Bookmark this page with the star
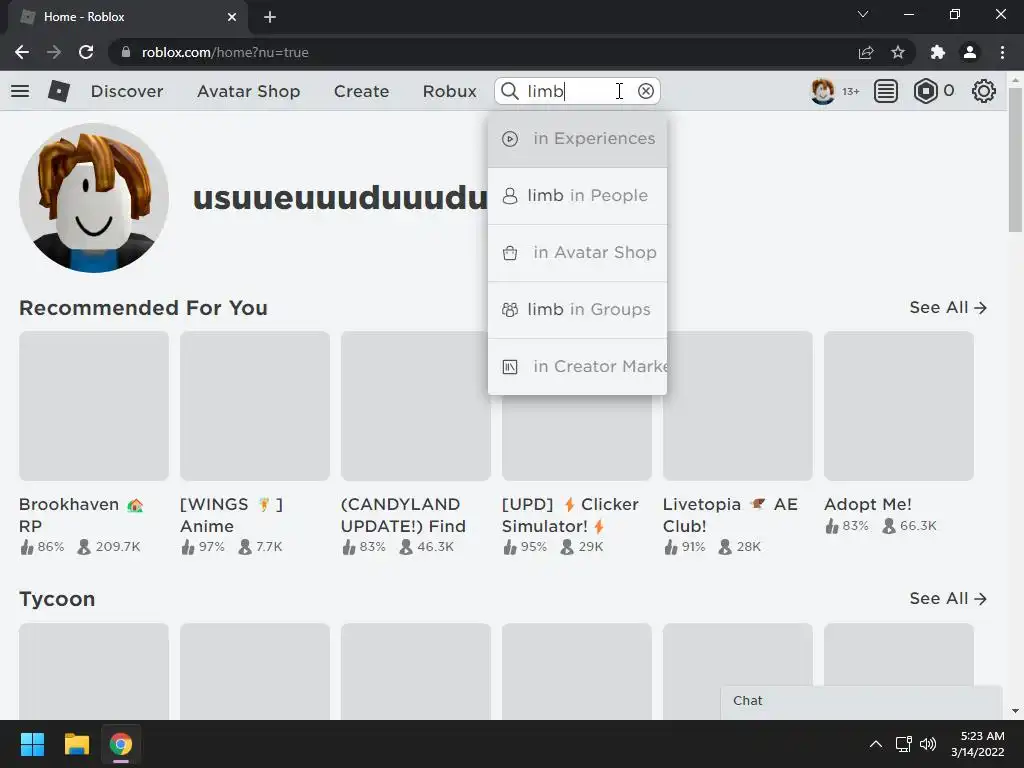Viewport: 1024px width, 768px height. point(898,52)
